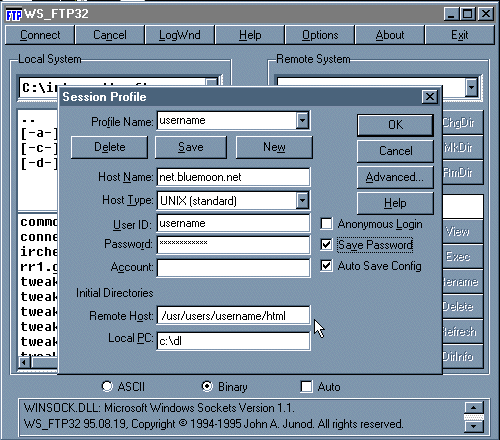Save the session profile
This screenshot has width=500, height=440.
tap(191, 147)
